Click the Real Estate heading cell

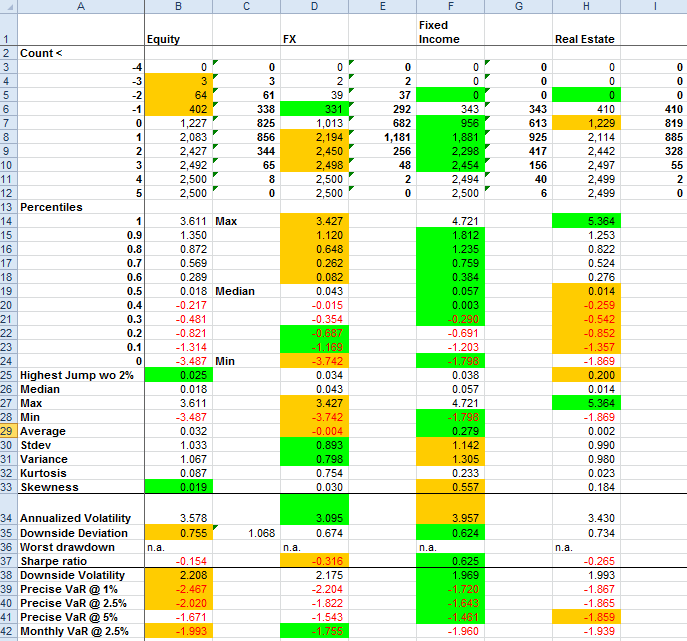tap(585, 39)
